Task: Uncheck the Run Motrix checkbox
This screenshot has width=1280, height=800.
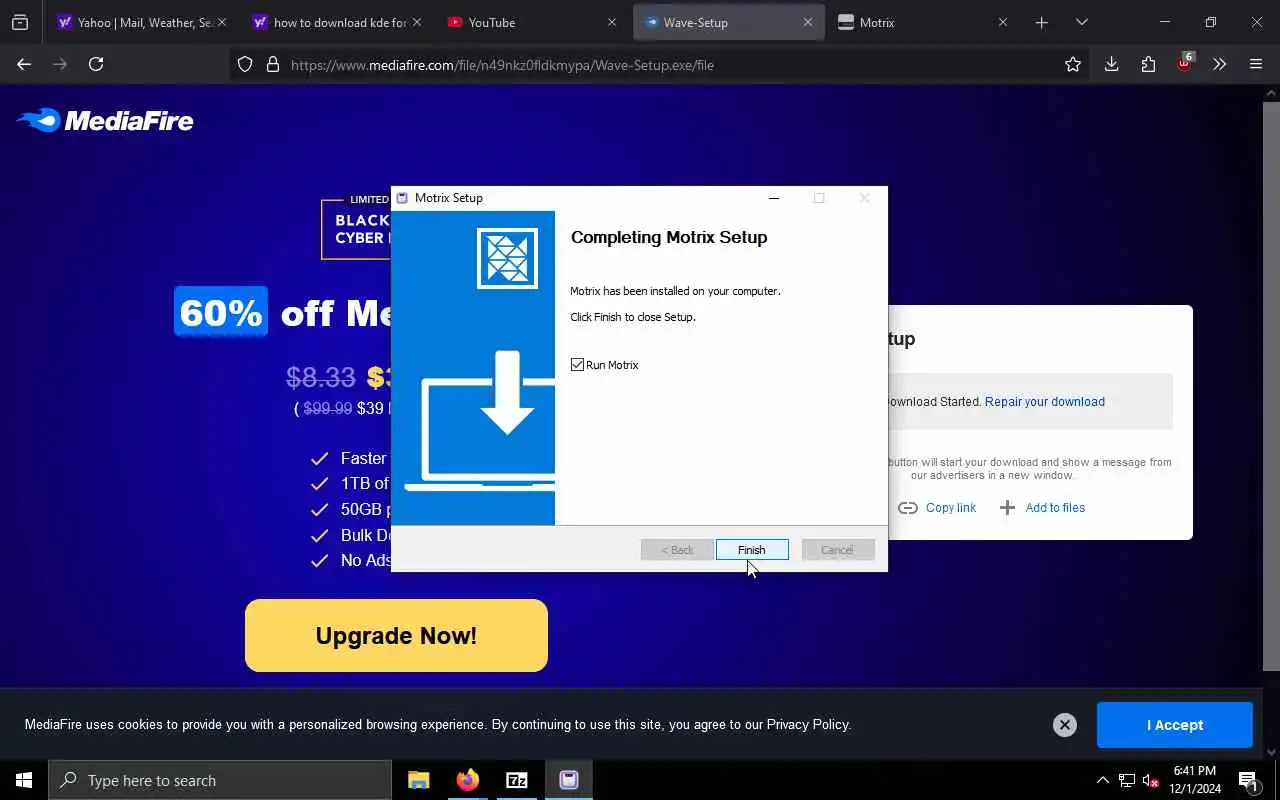Action: pos(577,365)
